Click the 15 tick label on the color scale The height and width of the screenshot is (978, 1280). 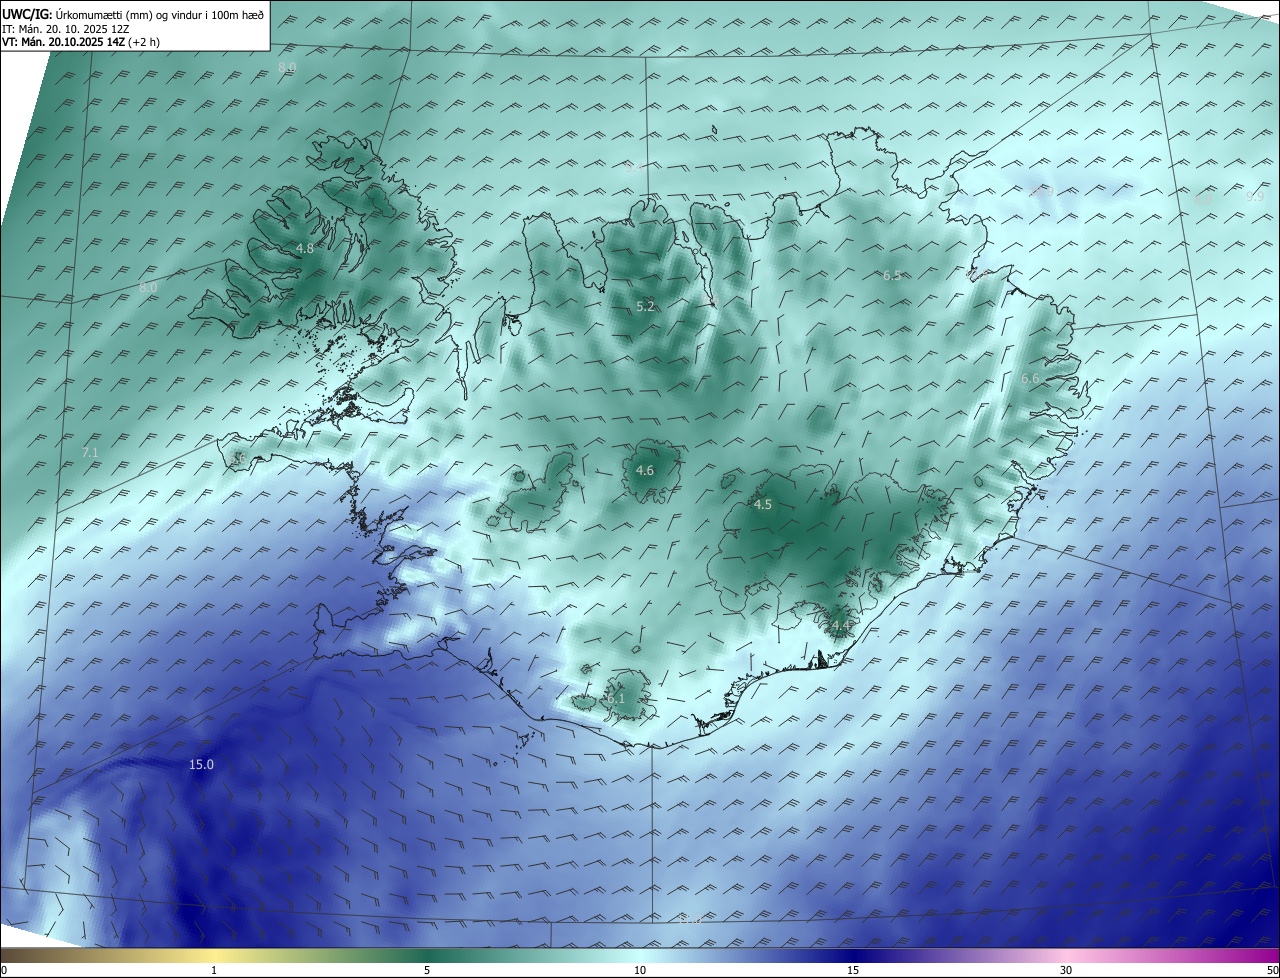[x=853, y=970]
